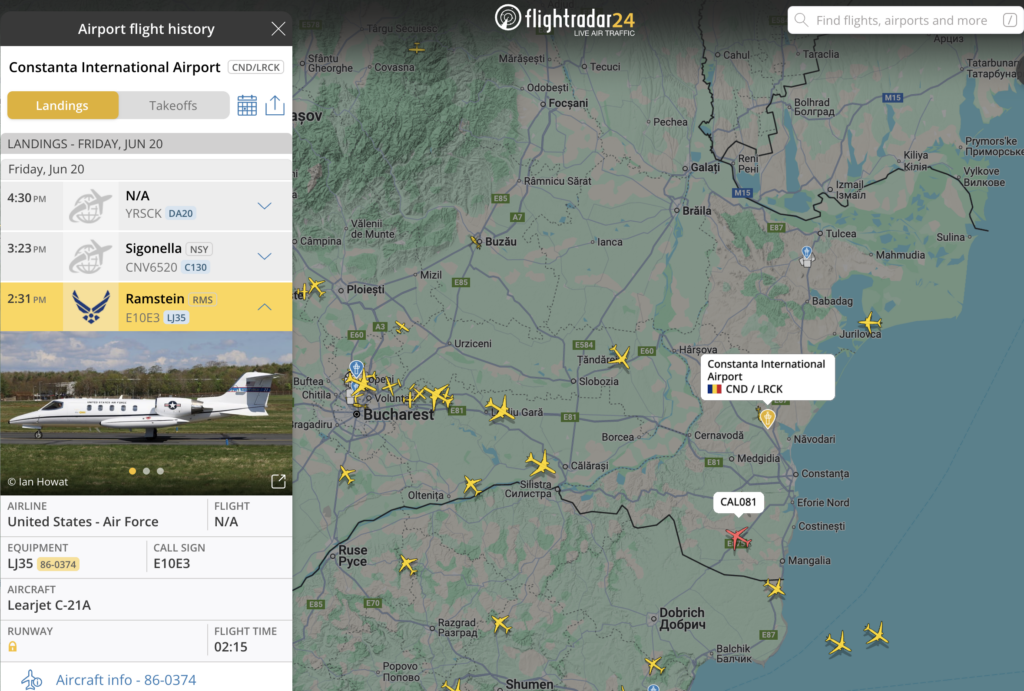
Task: Click the locked runway padlock icon
Action: (x=12, y=647)
